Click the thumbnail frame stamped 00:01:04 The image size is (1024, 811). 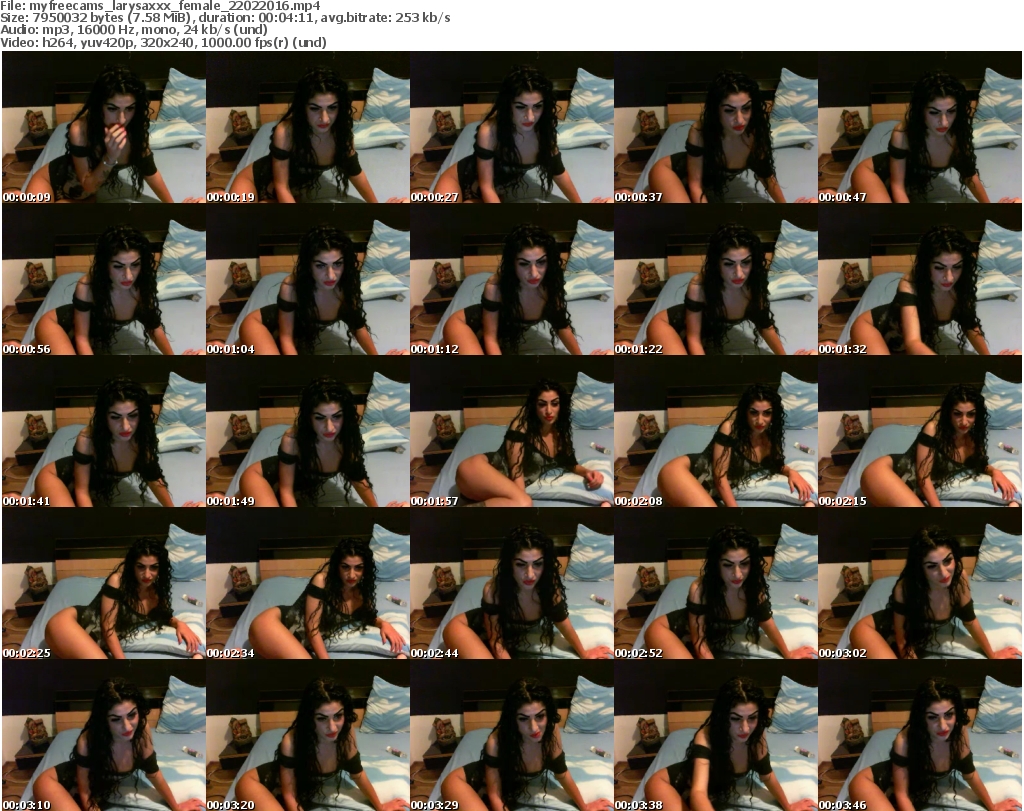pyautogui.click(x=308, y=279)
